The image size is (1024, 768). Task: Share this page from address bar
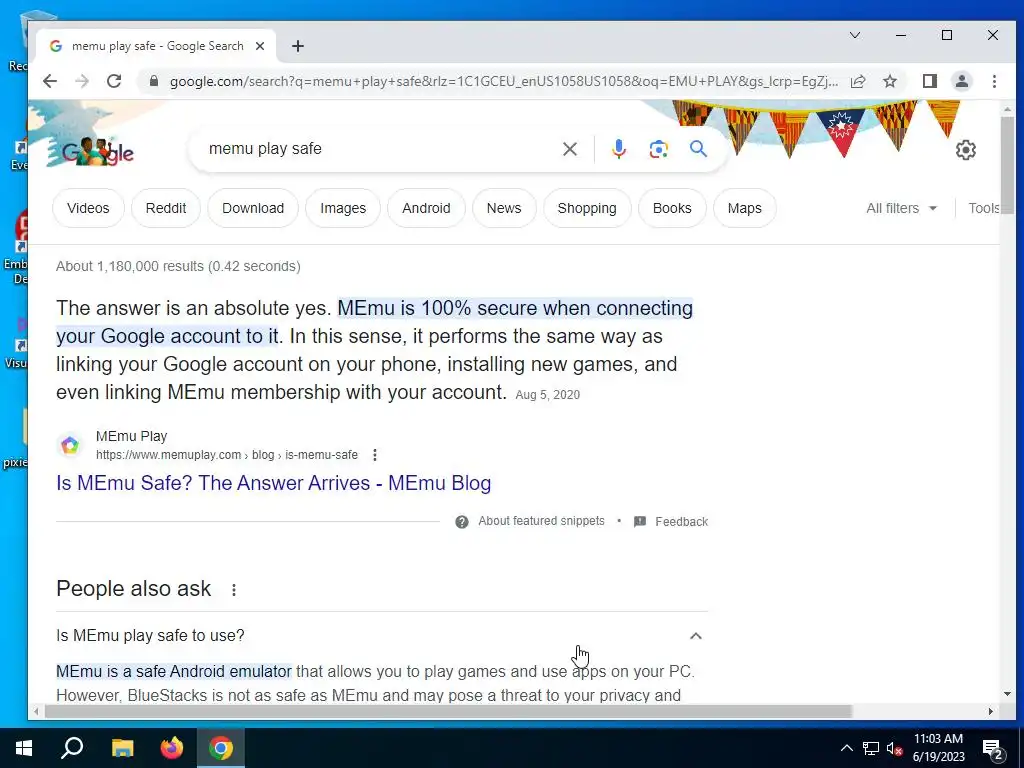(858, 81)
